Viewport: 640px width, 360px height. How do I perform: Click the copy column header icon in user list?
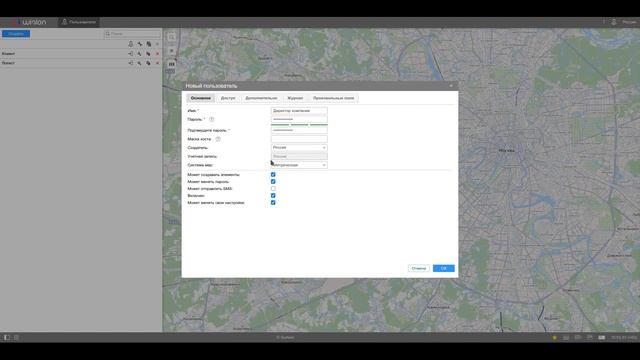149,44
